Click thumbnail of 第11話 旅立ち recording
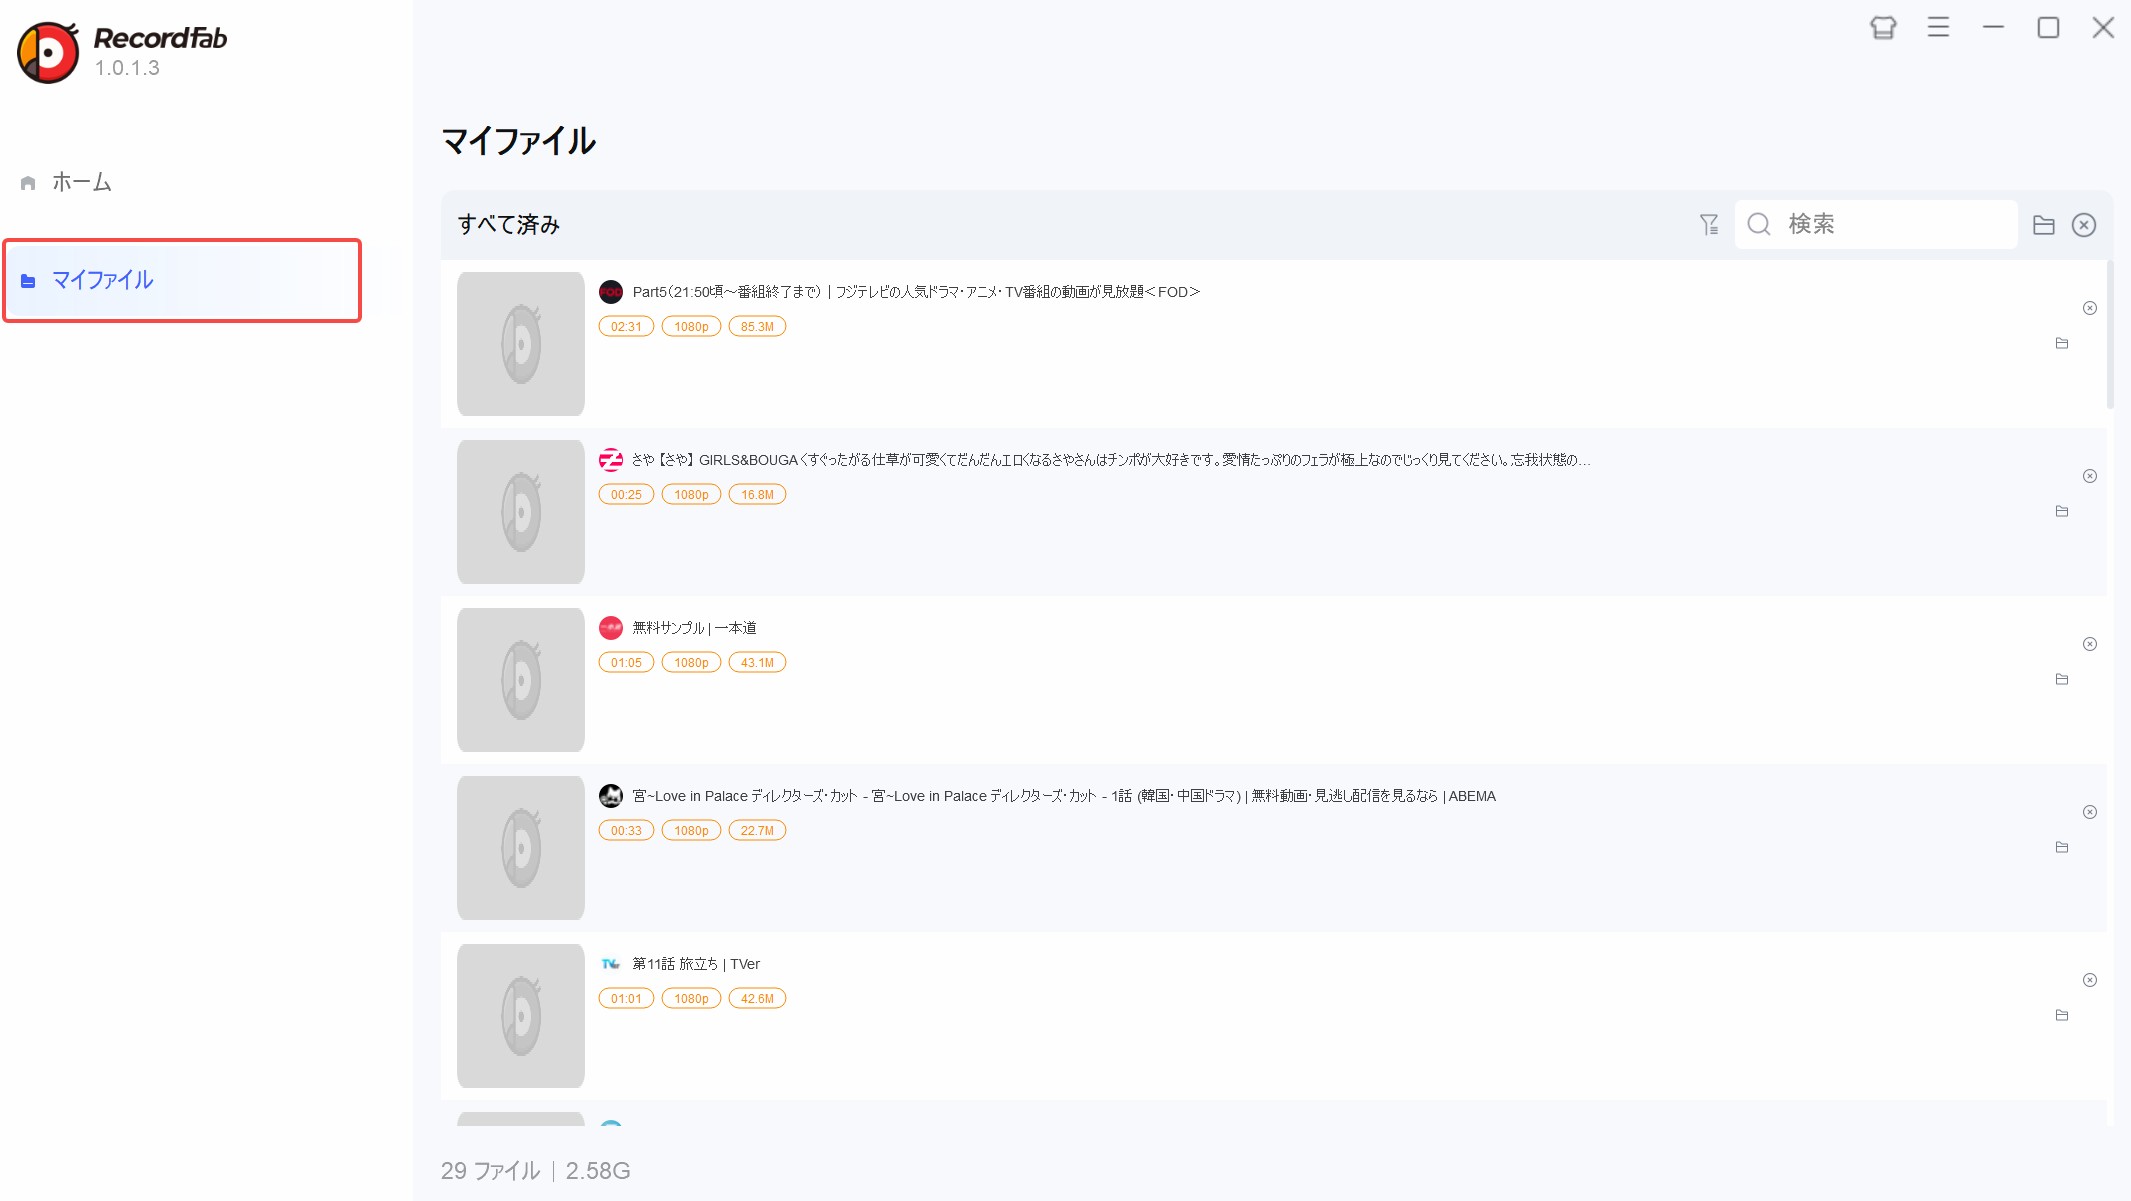Image resolution: width=2131 pixels, height=1201 pixels. [x=521, y=1016]
